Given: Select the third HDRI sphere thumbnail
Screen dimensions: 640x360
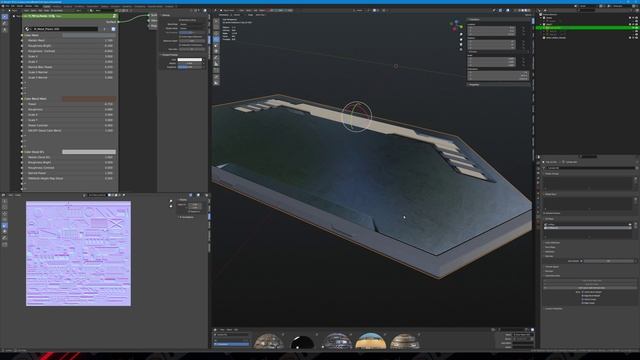Looking at the screenshot, I should tap(337, 341).
